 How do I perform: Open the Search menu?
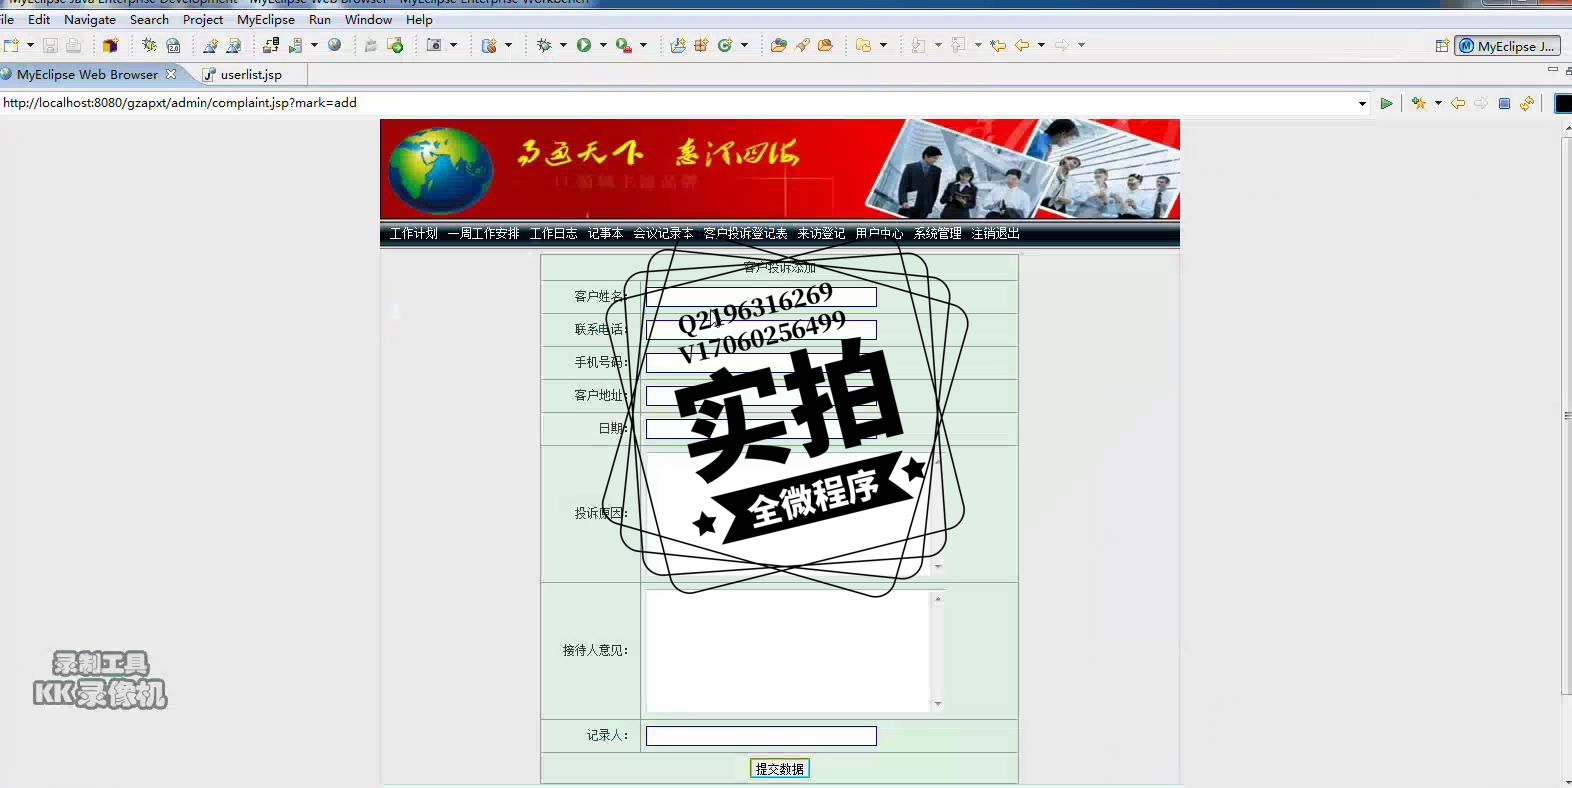click(149, 19)
